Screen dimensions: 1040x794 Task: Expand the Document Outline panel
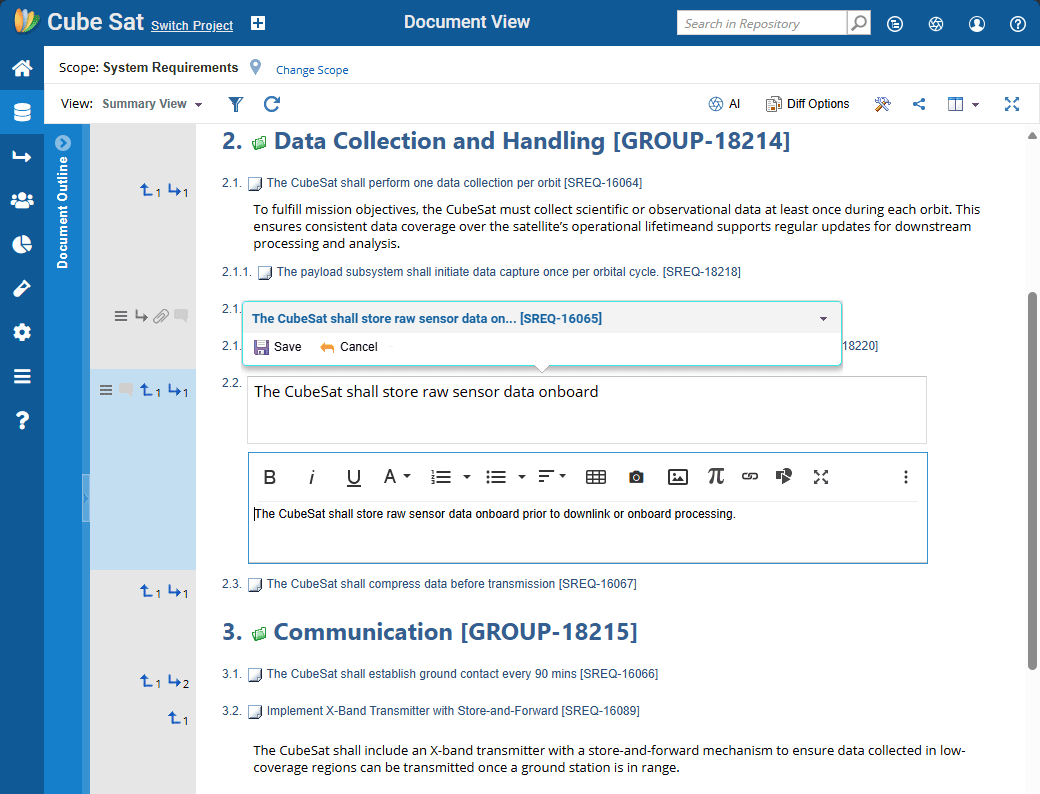tap(63, 143)
